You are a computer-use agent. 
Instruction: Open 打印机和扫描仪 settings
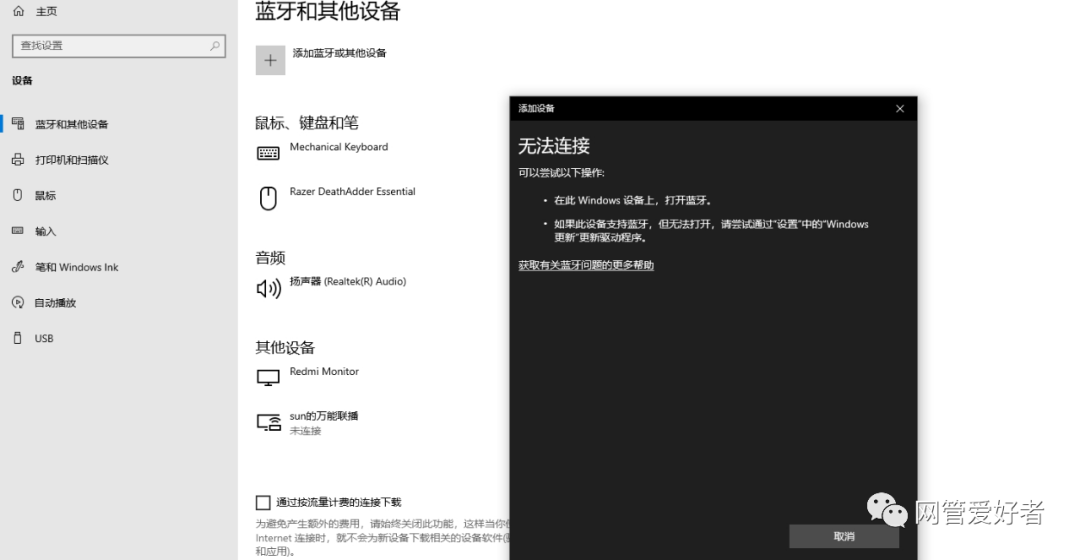tap(72, 160)
